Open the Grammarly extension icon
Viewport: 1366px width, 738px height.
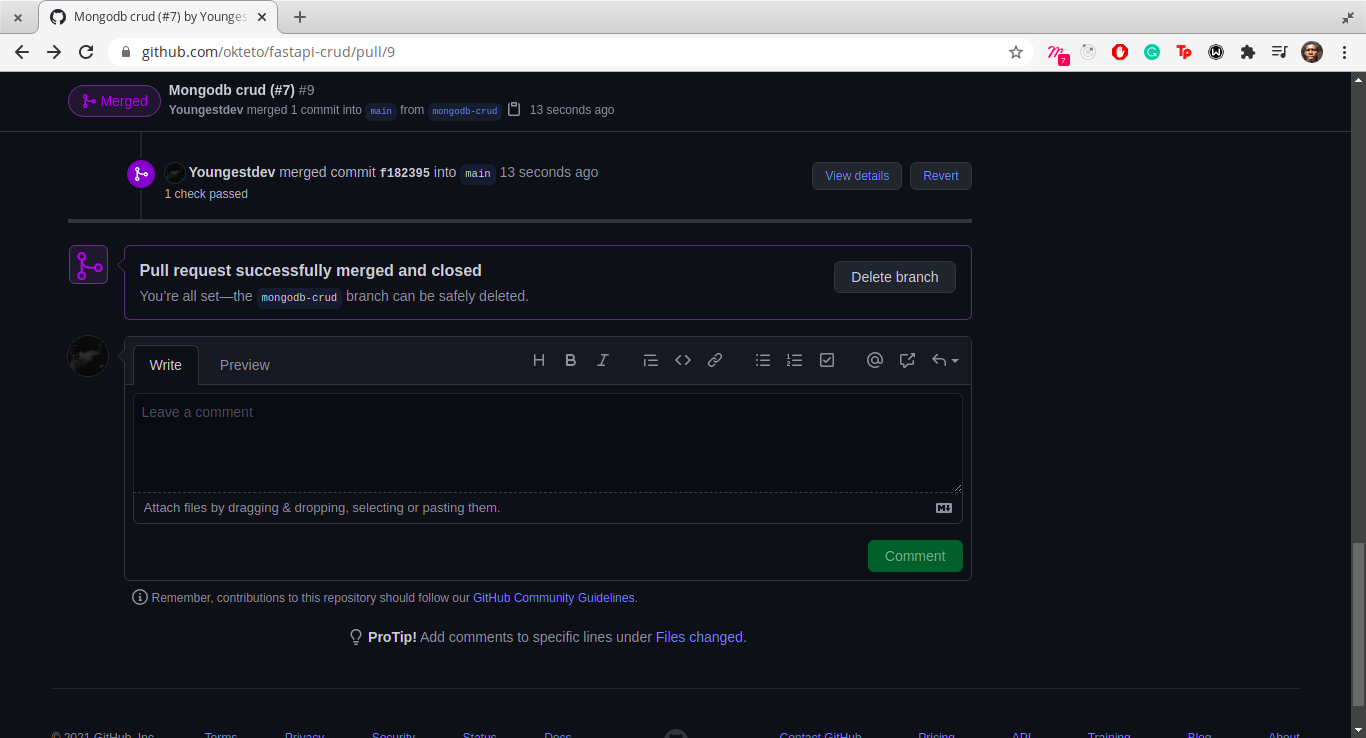[1152, 52]
